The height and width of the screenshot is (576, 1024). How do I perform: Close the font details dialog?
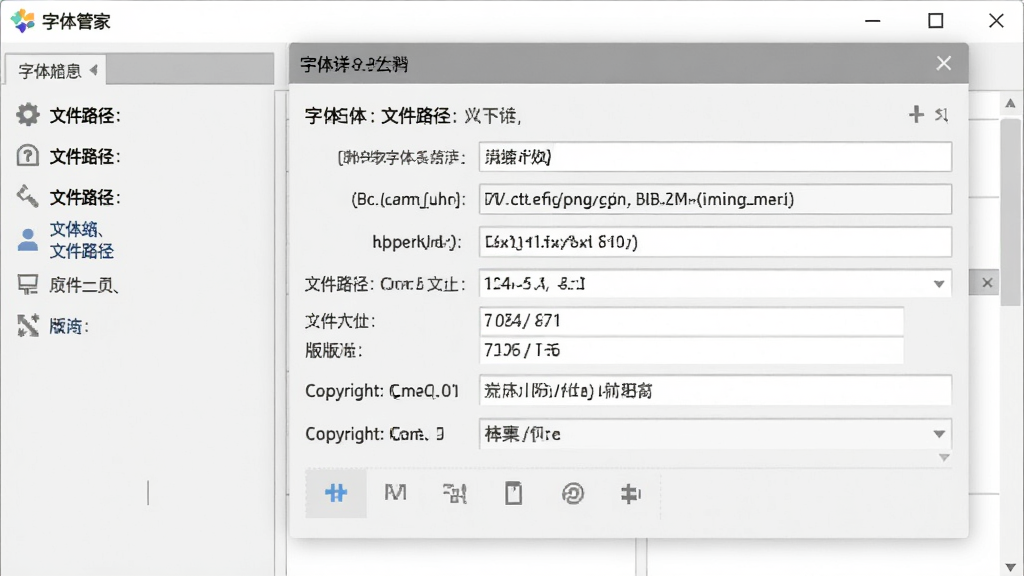[x=944, y=63]
